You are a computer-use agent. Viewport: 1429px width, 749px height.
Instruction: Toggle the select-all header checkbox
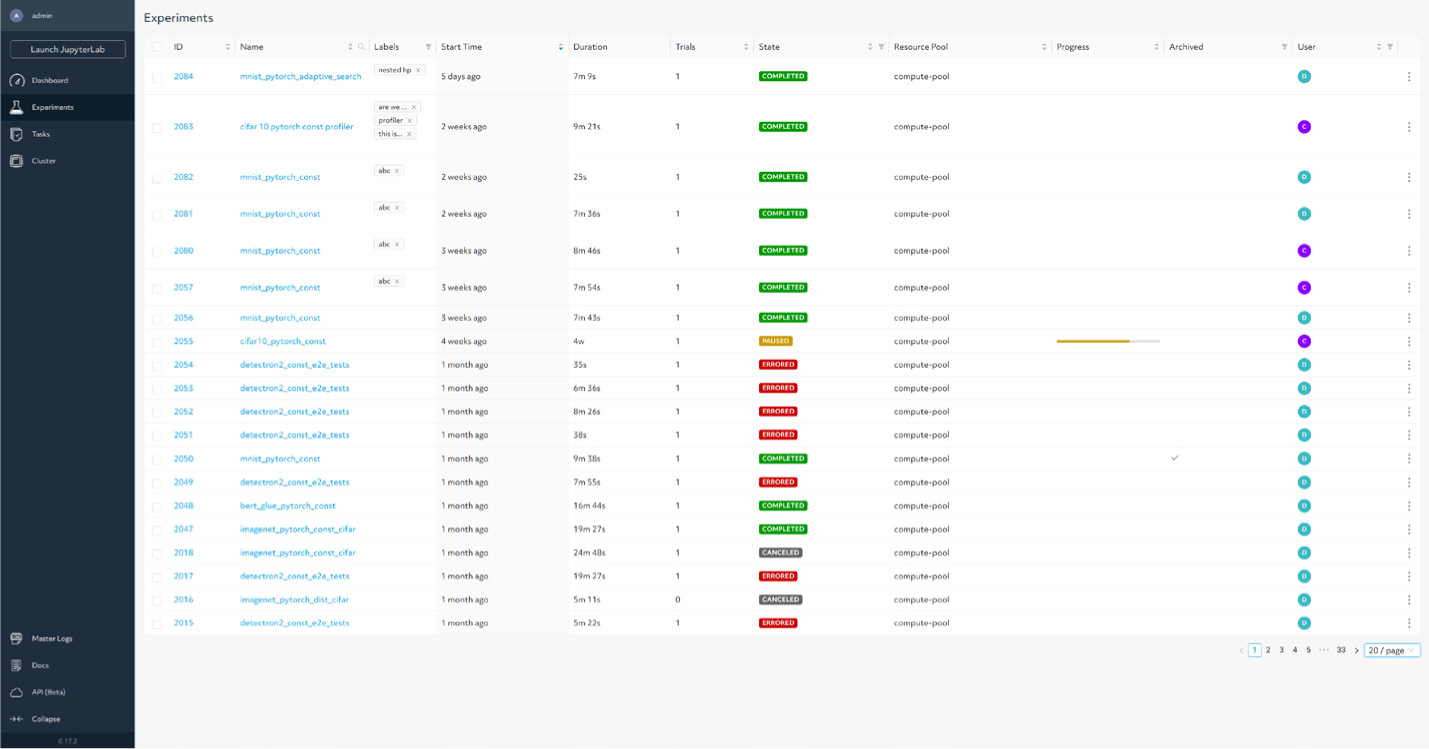(156, 47)
